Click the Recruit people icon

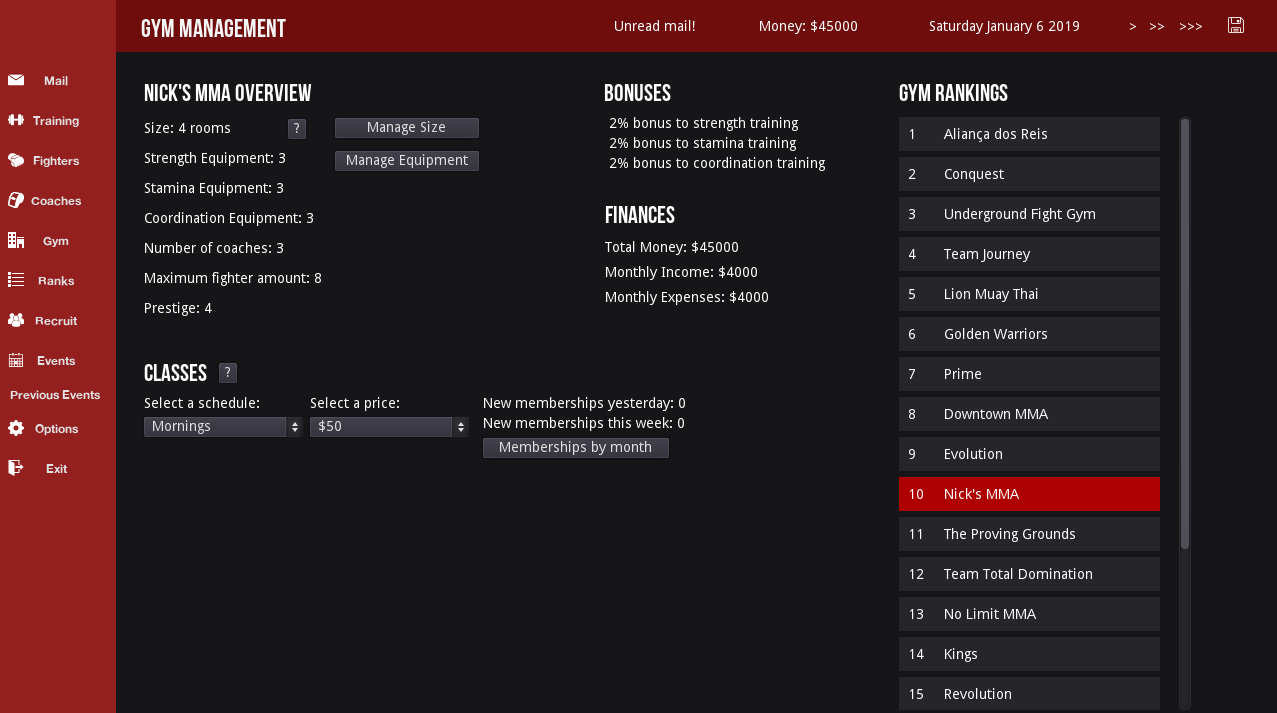[16, 320]
